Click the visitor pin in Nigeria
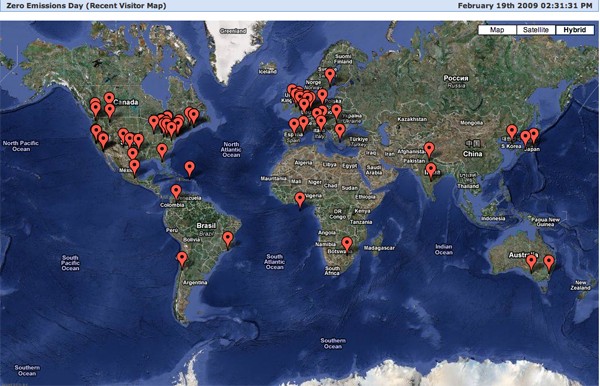Viewport: 600px width, 386px height. point(300,200)
